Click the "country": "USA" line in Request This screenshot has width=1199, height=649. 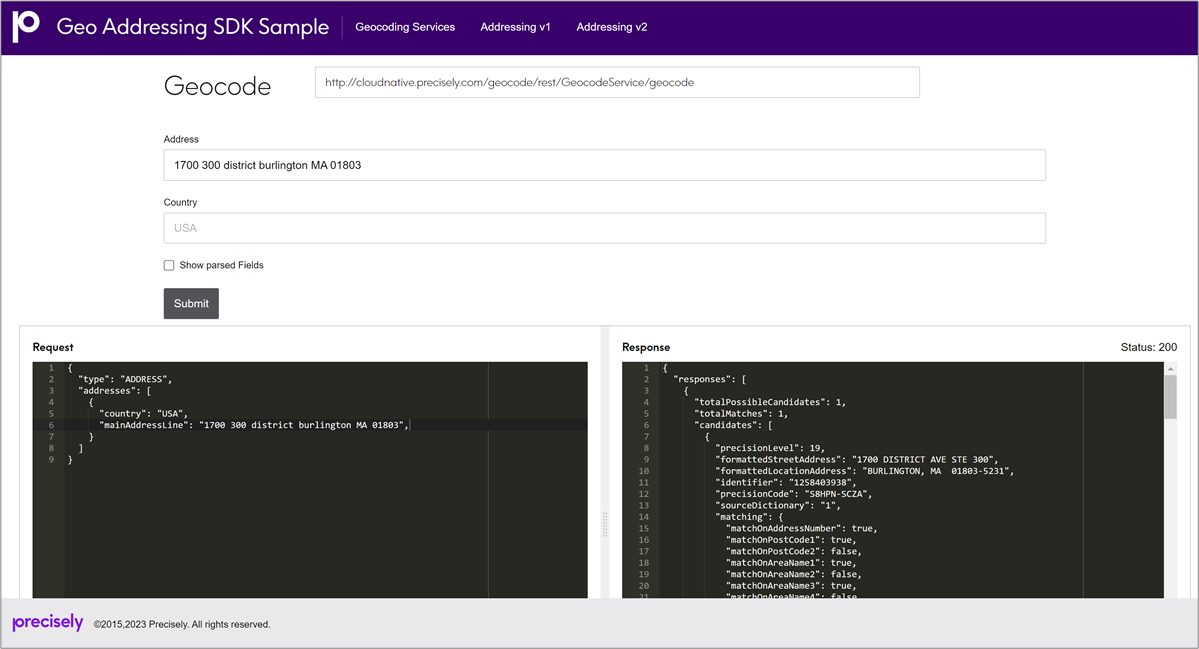pyautogui.click(x=143, y=414)
